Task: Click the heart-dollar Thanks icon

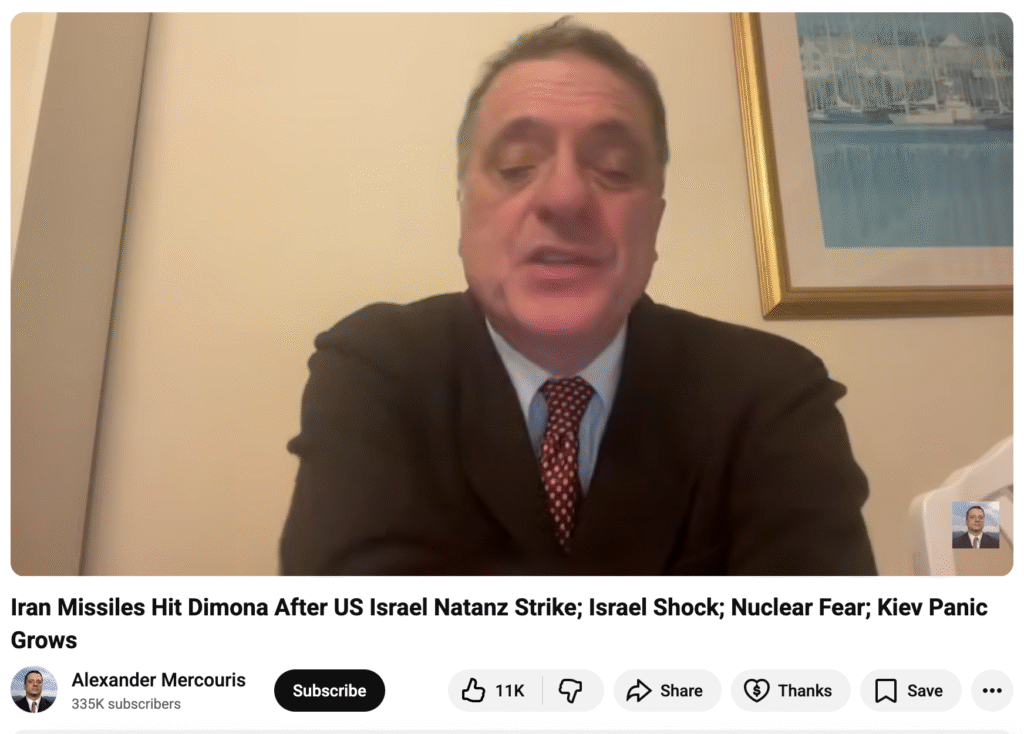Action: tap(756, 690)
